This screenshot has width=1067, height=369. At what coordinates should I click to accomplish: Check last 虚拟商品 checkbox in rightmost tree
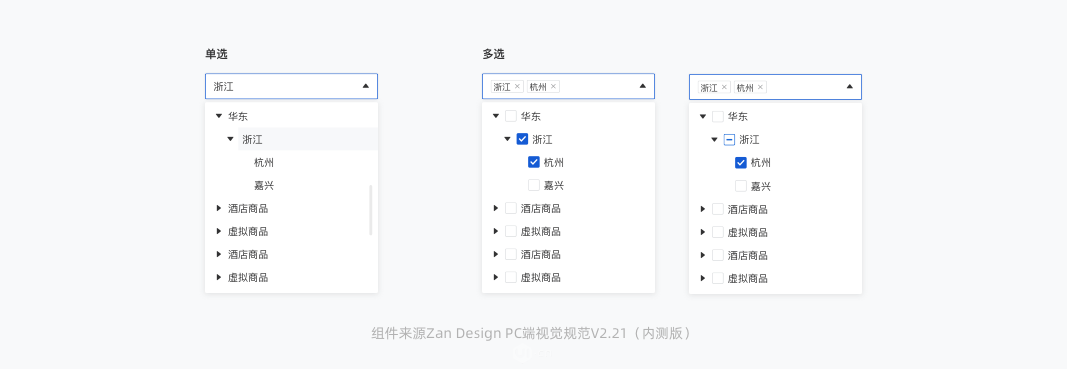[717, 278]
